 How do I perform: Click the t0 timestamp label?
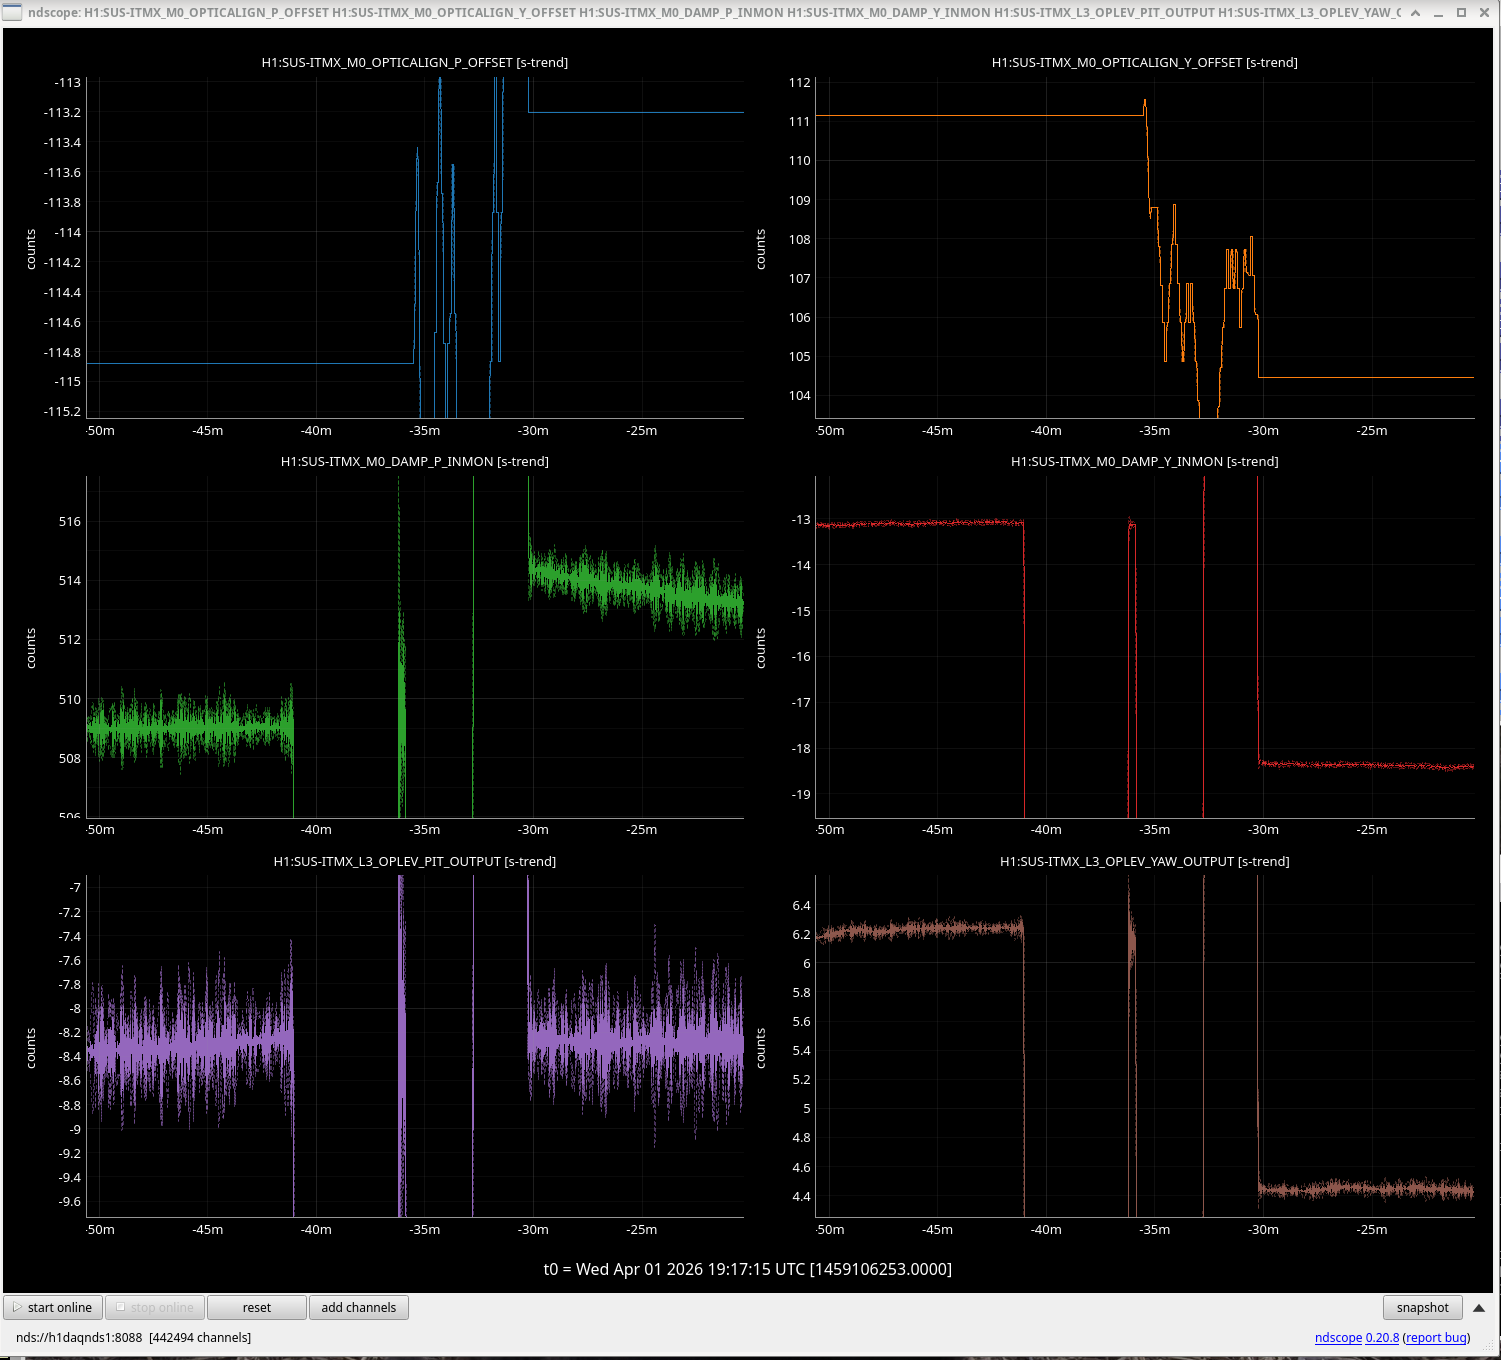coord(748,1269)
